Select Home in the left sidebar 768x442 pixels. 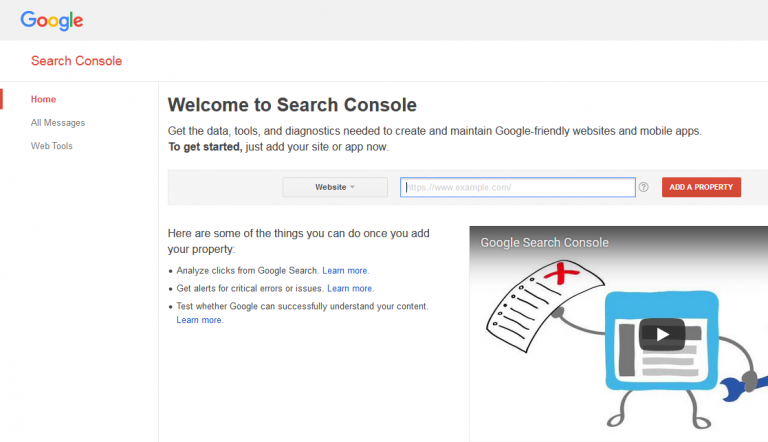coord(43,99)
